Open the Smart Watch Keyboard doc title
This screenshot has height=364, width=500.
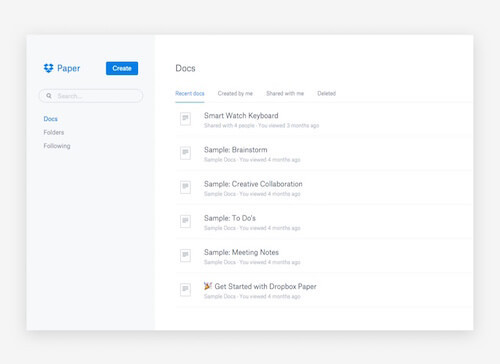click(241, 116)
